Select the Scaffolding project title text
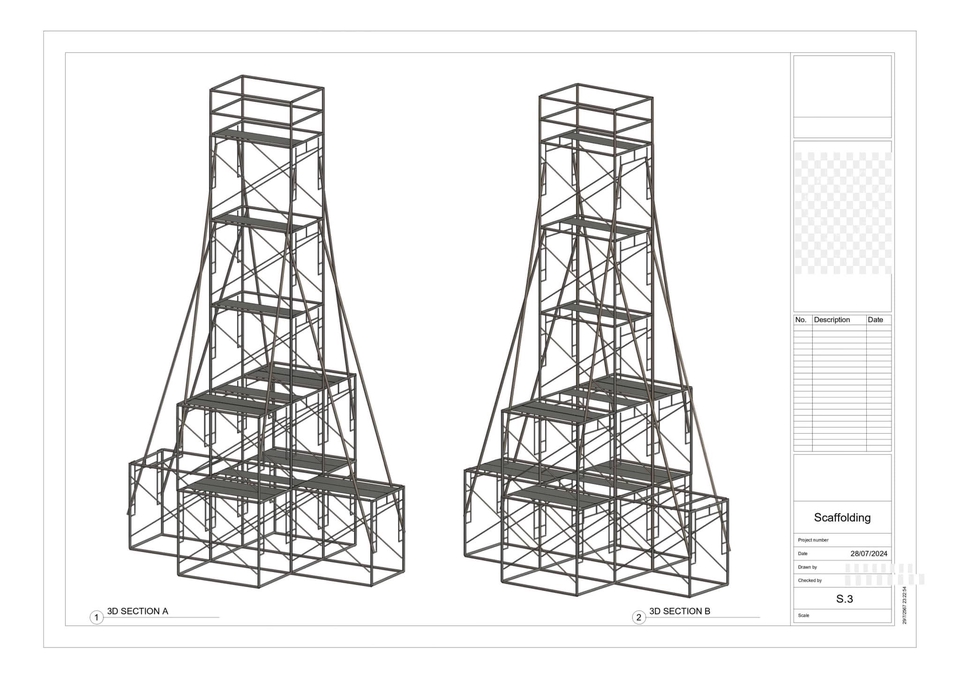The height and width of the screenshot is (679, 960). pyautogui.click(x=841, y=518)
